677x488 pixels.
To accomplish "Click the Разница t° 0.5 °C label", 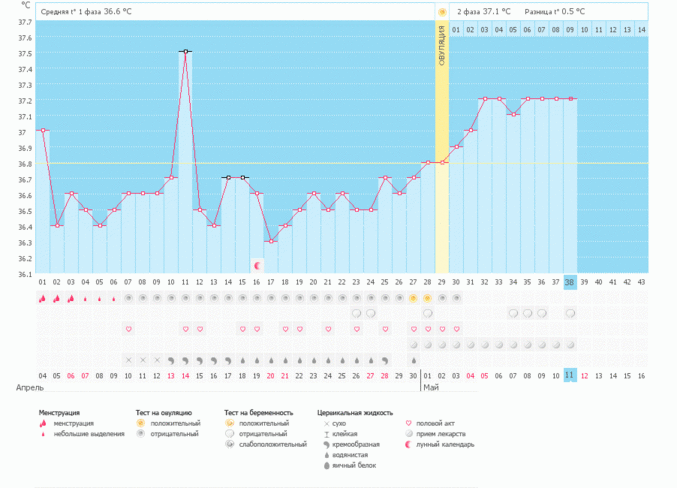I will tap(555, 12).
